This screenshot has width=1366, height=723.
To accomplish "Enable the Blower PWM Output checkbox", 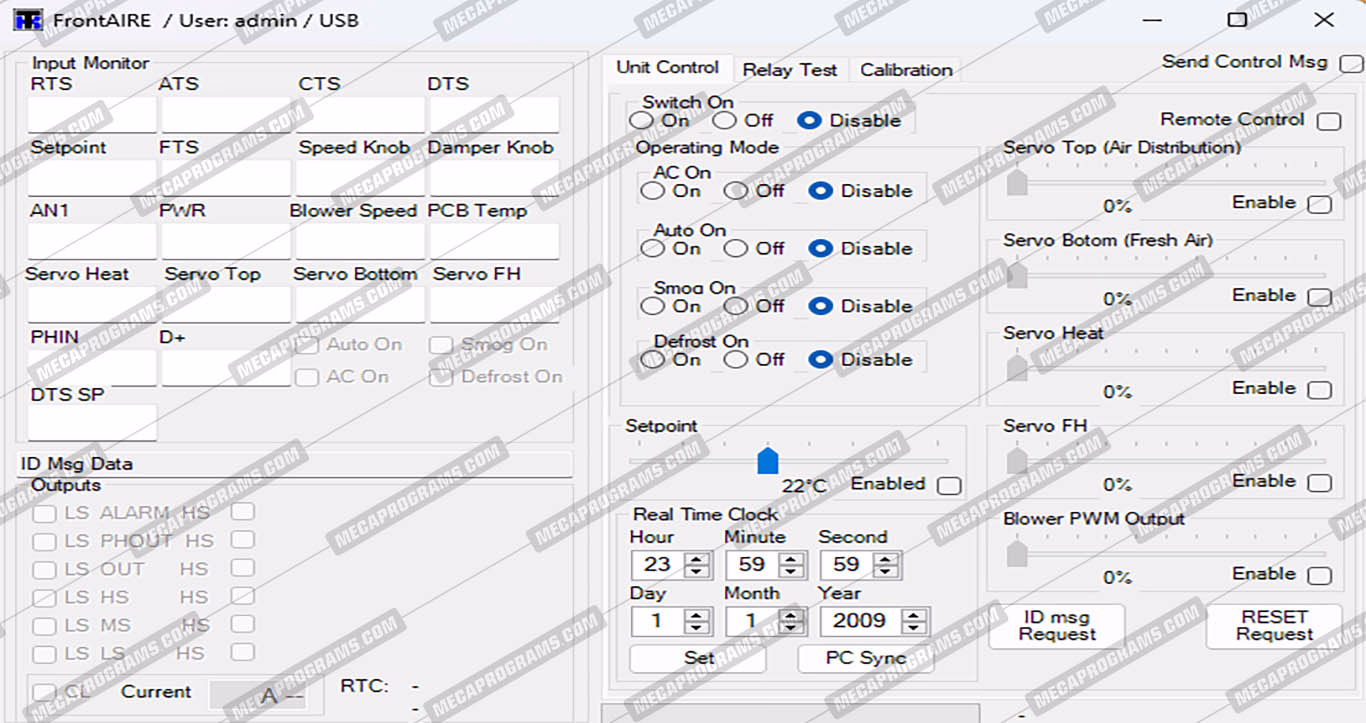I will tap(1319, 575).
